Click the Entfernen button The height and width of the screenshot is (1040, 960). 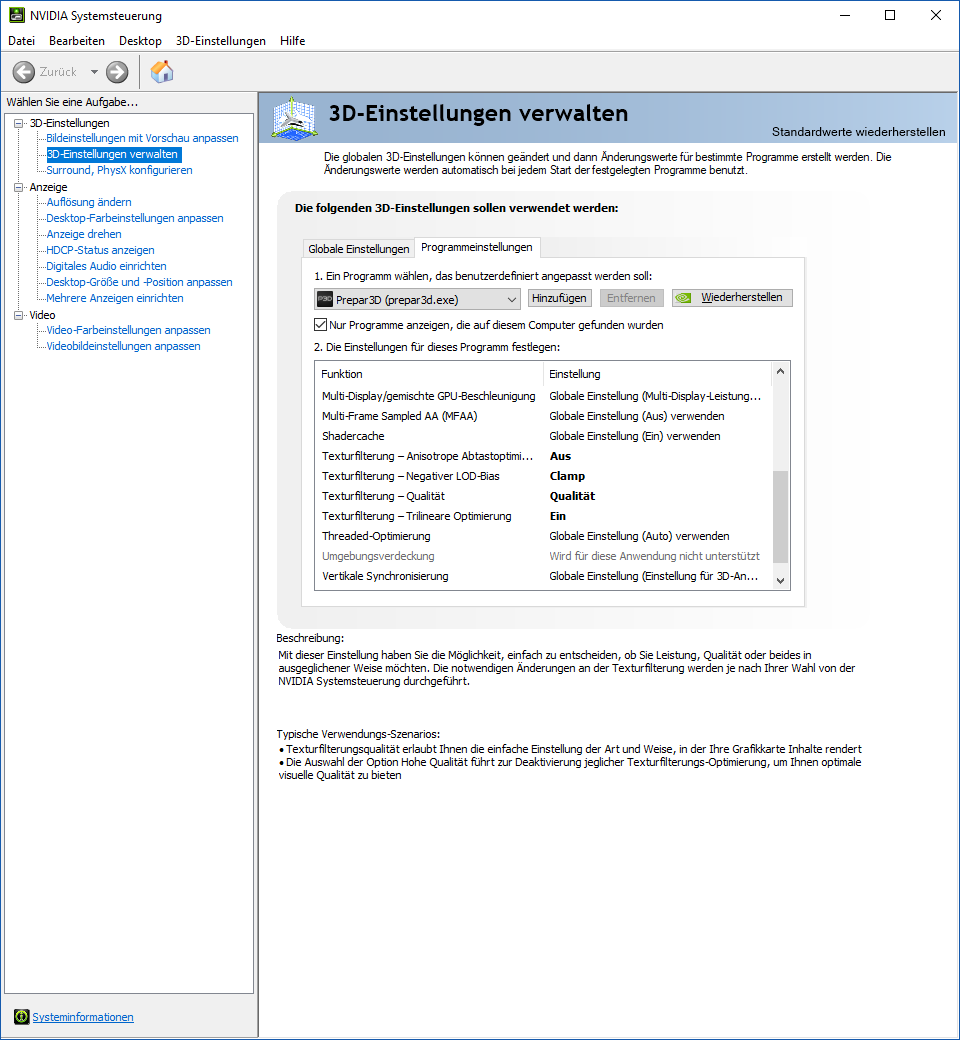(631, 298)
